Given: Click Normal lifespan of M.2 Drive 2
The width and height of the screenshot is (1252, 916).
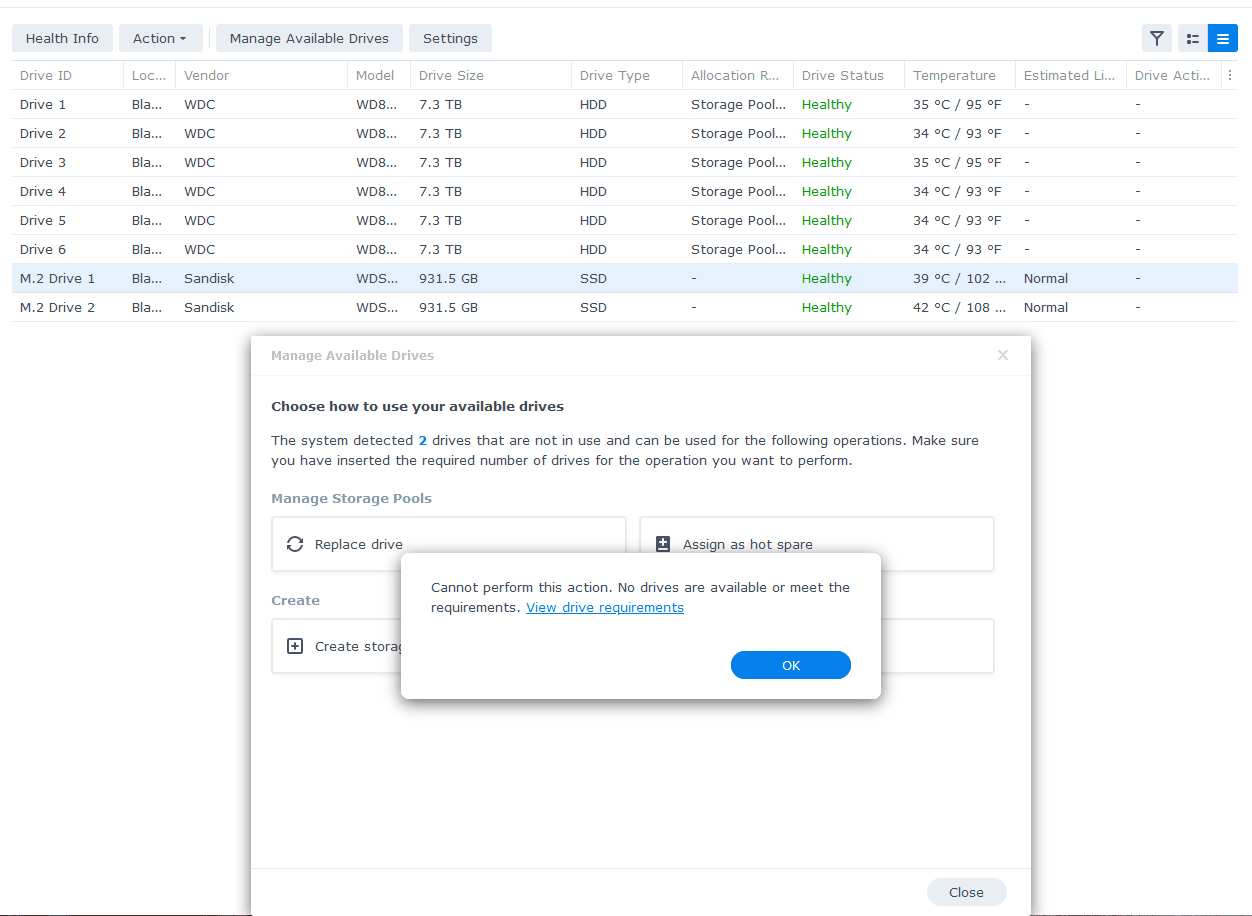Looking at the screenshot, I should click(1045, 307).
